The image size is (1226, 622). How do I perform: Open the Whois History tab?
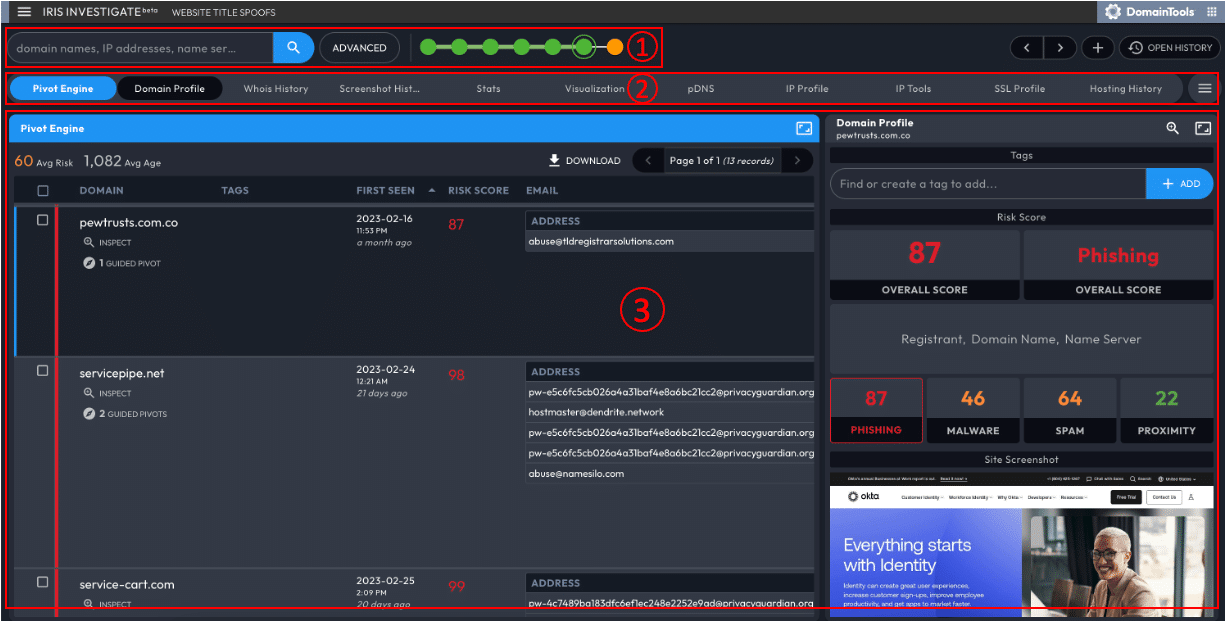point(276,88)
